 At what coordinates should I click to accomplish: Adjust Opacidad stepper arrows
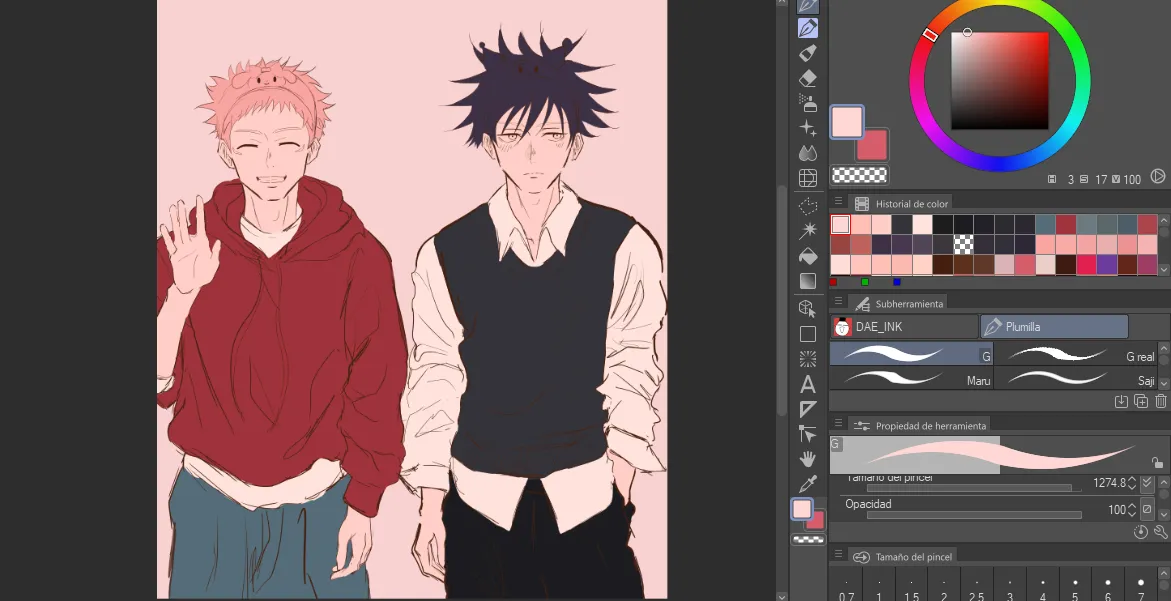[1132, 509]
